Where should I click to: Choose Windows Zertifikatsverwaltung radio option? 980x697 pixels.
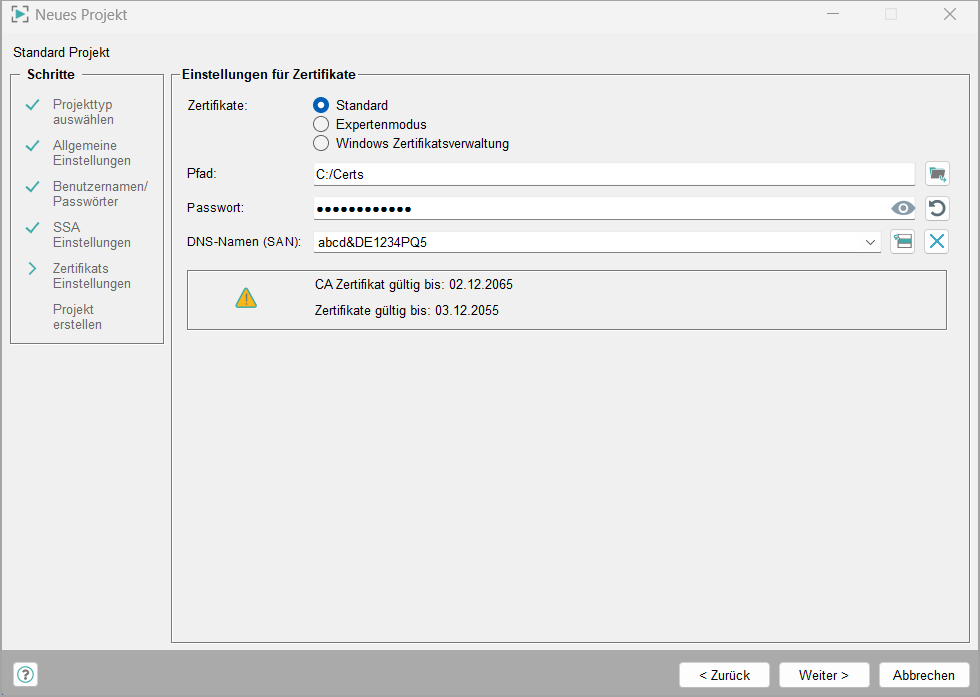point(321,143)
